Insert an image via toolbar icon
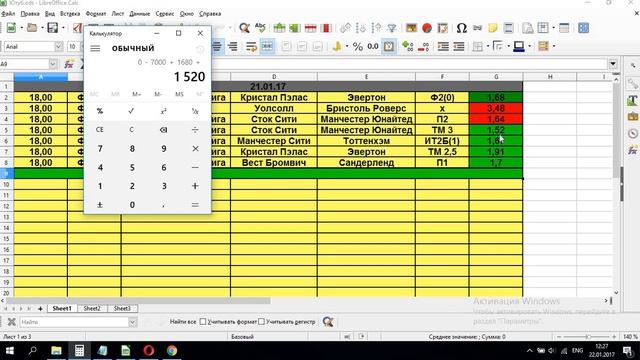The width and height of the screenshot is (640, 360). (411, 28)
